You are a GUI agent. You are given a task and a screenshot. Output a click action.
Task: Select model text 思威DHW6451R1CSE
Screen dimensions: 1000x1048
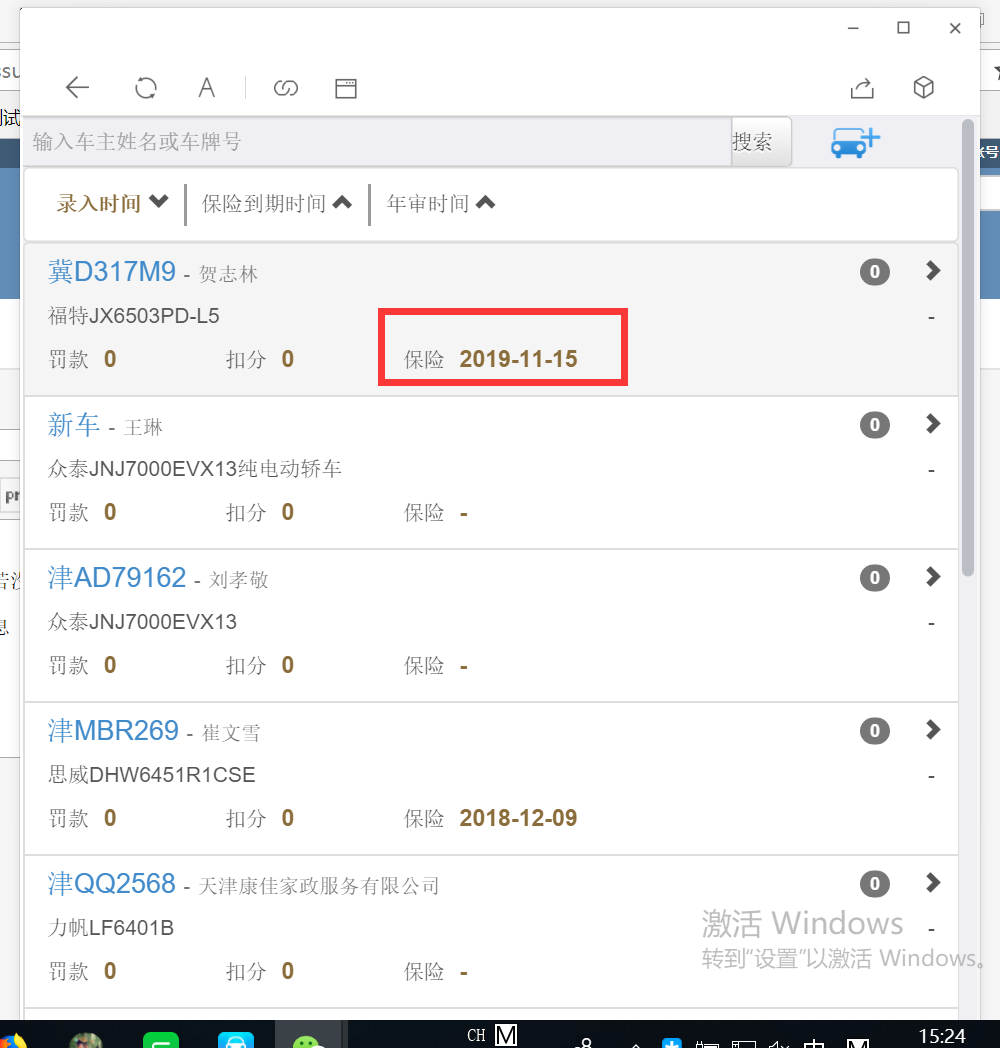tap(152, 775)
